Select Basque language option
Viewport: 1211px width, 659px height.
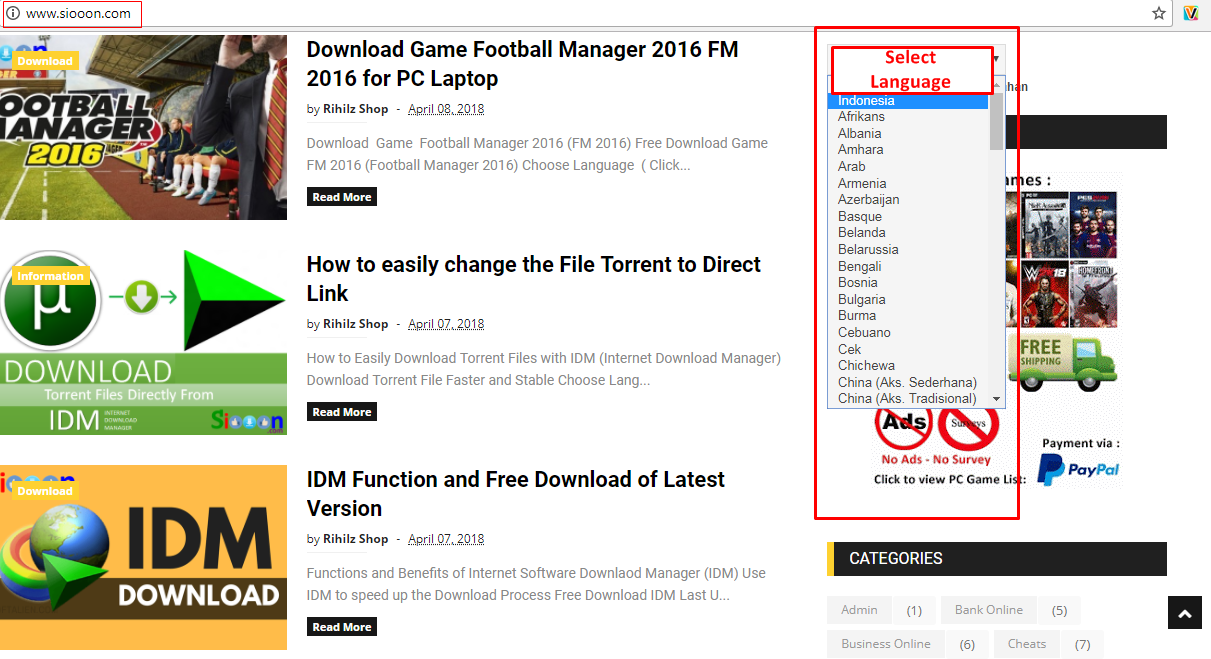click(x=908, y=216)
